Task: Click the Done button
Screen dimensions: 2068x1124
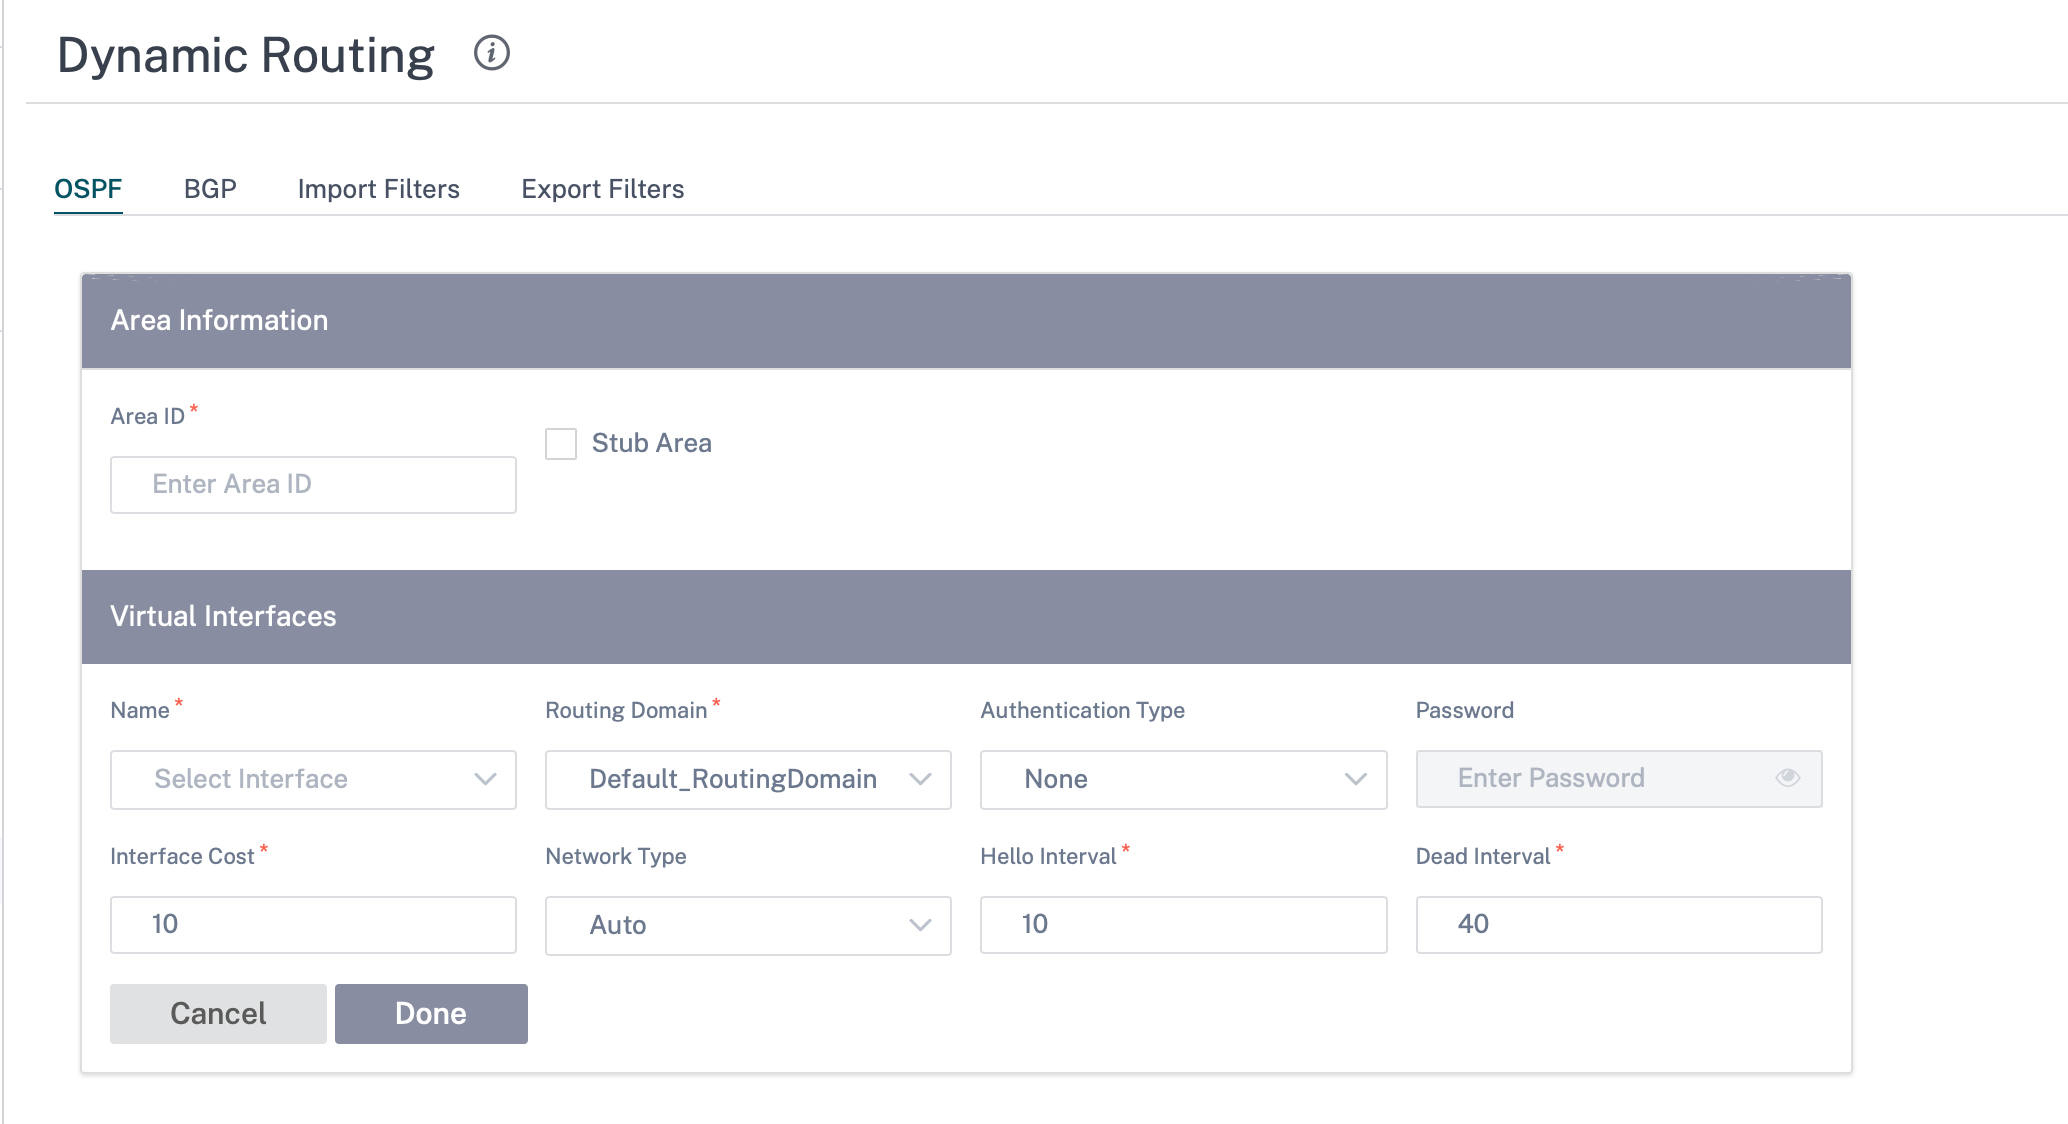Action: 431,1014
